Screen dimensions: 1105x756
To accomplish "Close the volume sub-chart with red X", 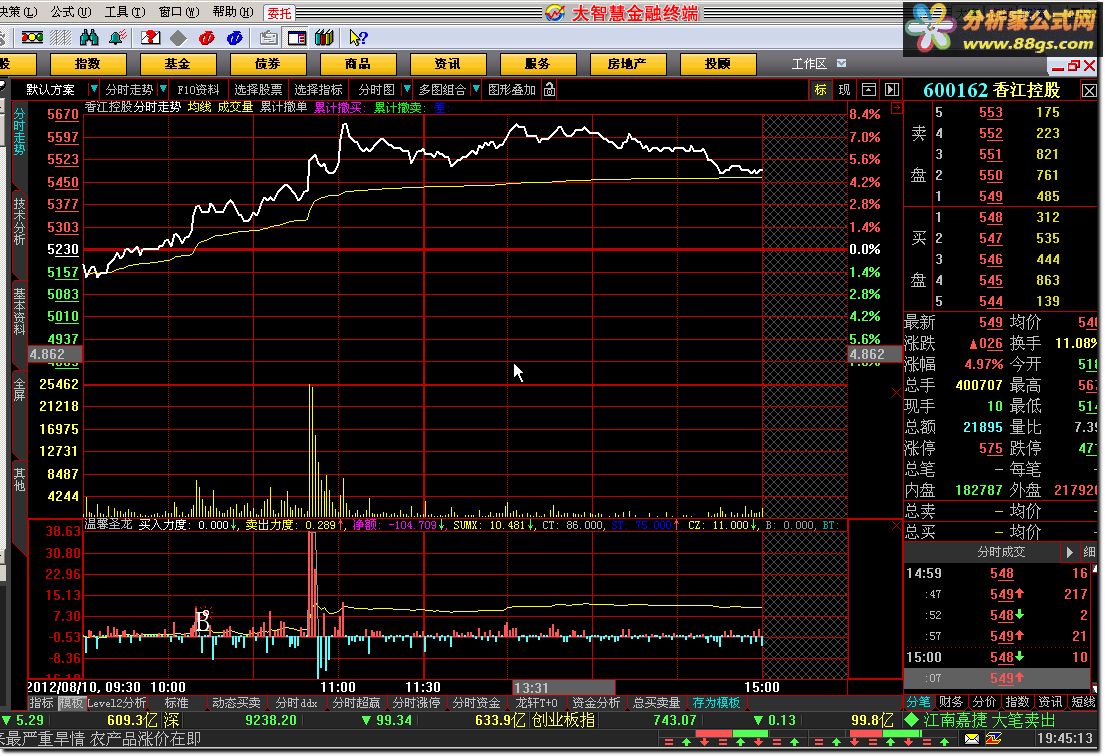I will point(896,392).
